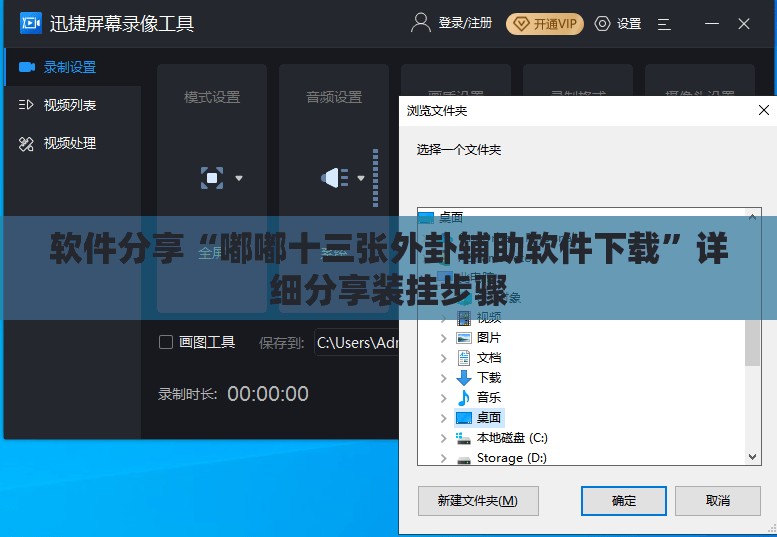Click the 图片 folder picture icon
777x537 pixels.
(x=464, y=338)
